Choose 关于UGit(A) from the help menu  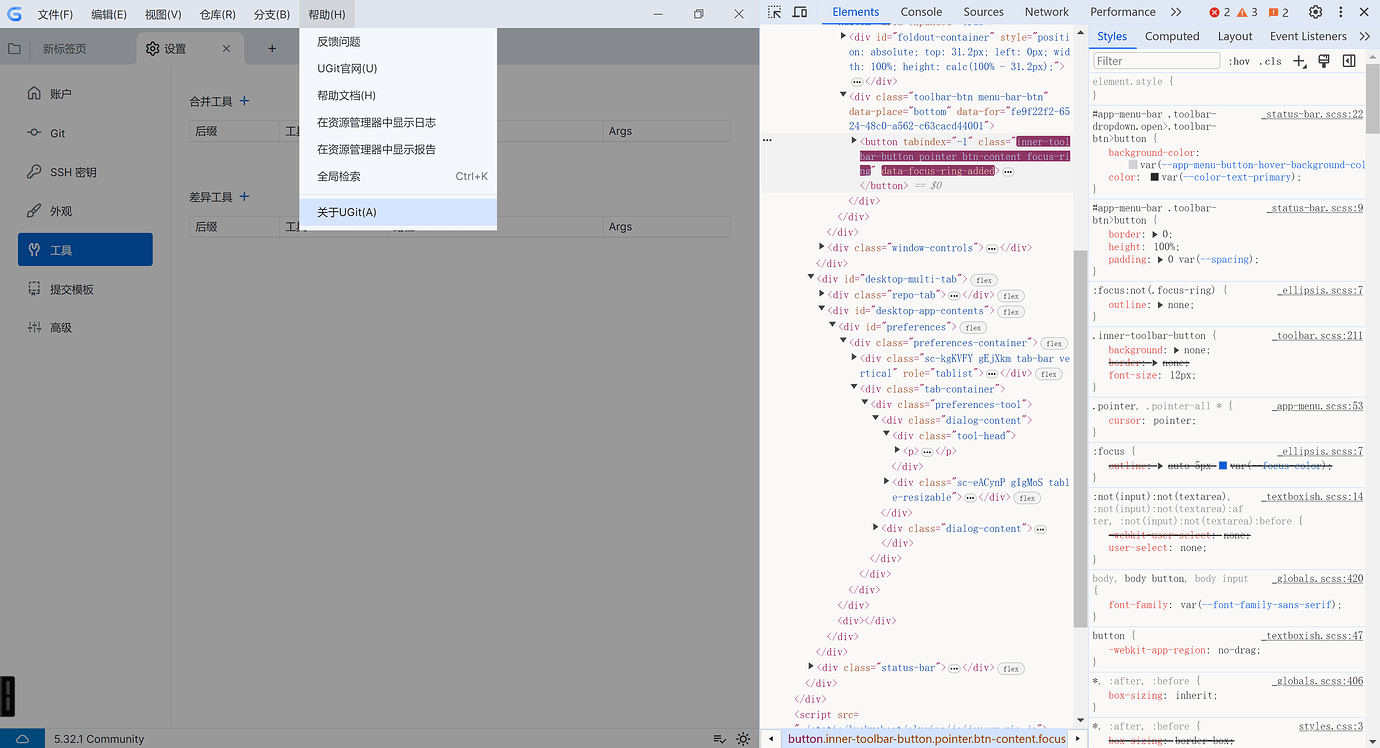point(398,212)
